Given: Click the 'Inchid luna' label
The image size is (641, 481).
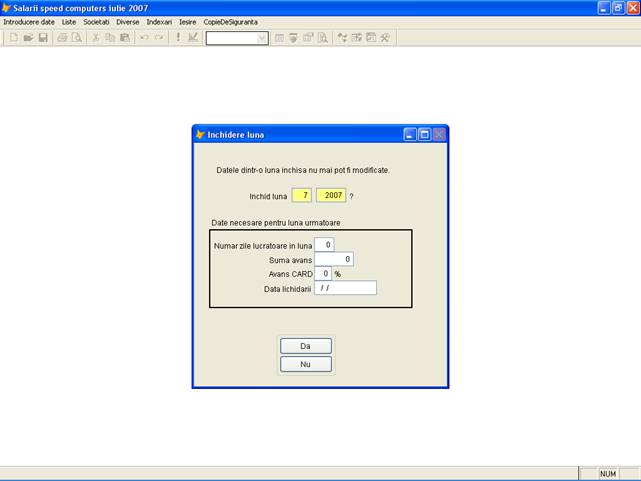Looking at the screenshot, I should click(x=268, y=197).
